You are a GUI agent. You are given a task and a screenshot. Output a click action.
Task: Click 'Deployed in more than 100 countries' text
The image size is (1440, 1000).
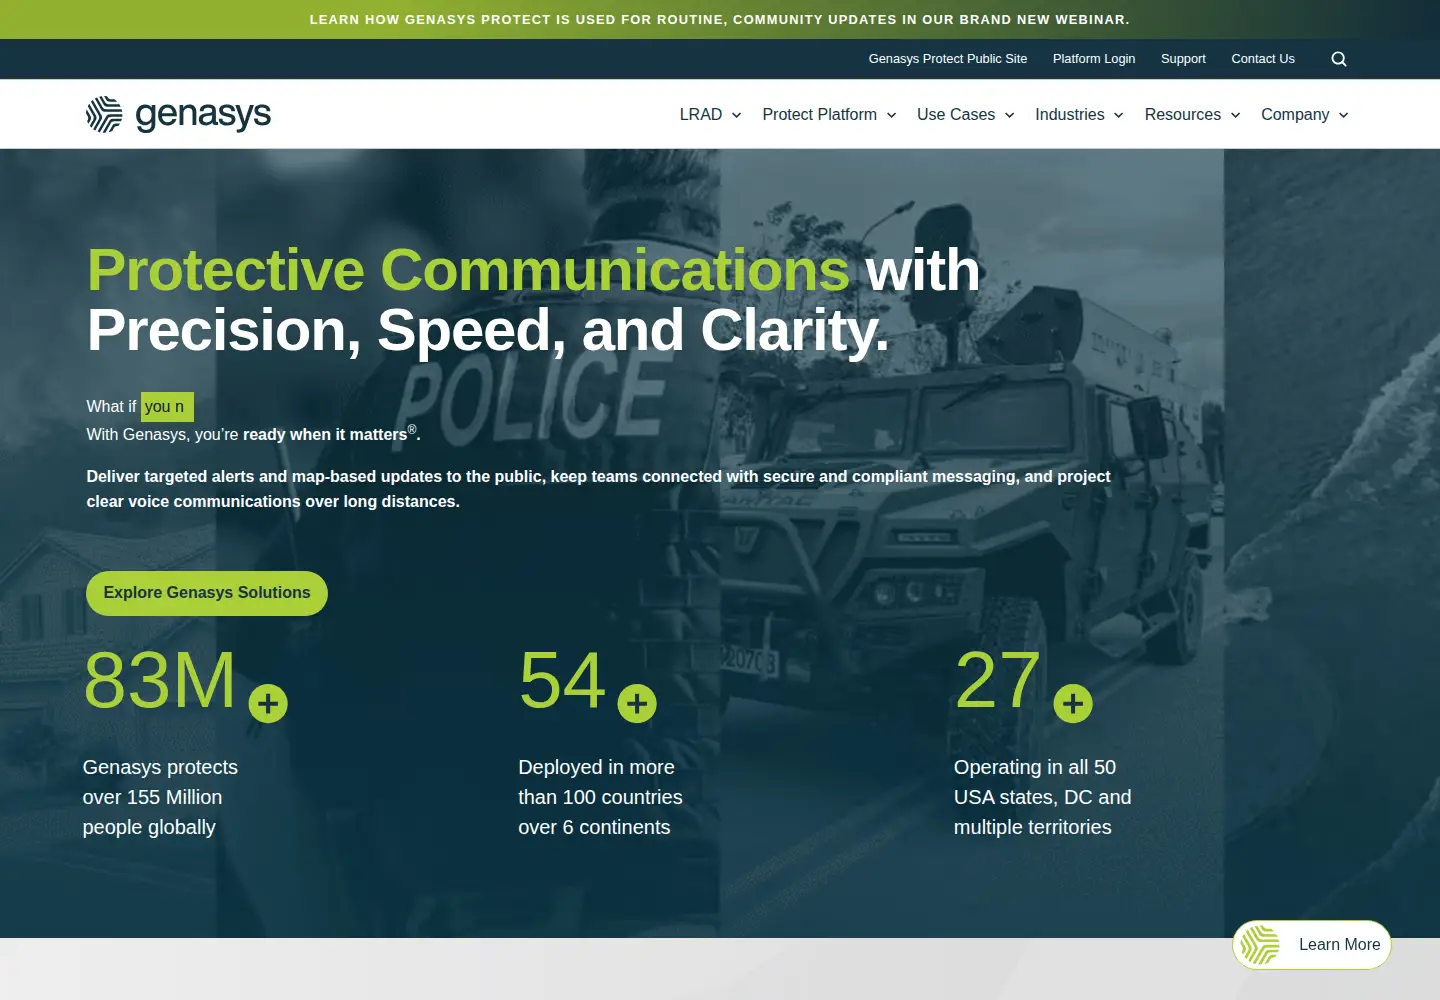coord(600,797)
